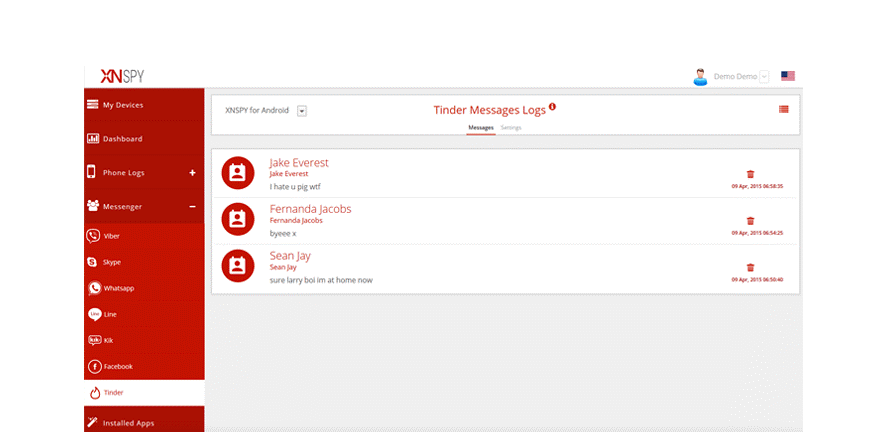Image resolution: width=885 pixels, height=432 pixels.
Task: Open Facebook messenger logs
Action: point(144,366)
